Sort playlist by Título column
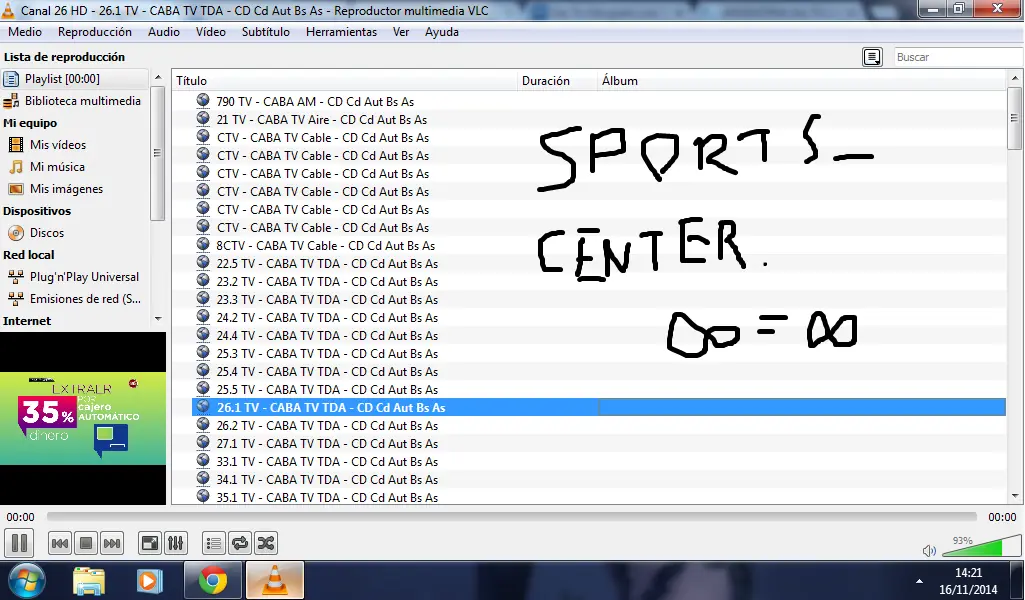This screenshot has width=1025, height=600. 345,81
